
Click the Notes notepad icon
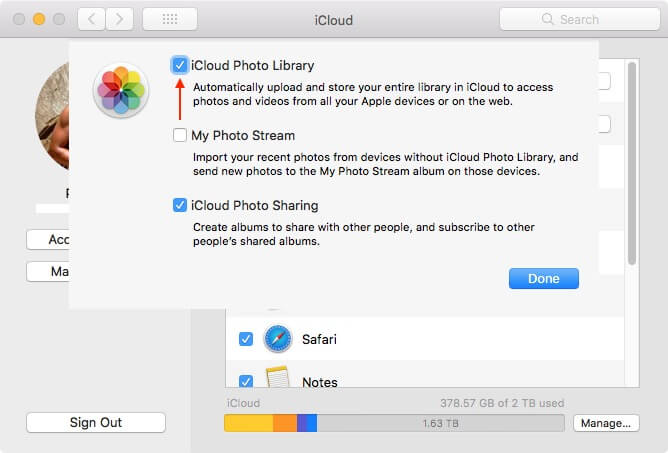tap(277, 377)
